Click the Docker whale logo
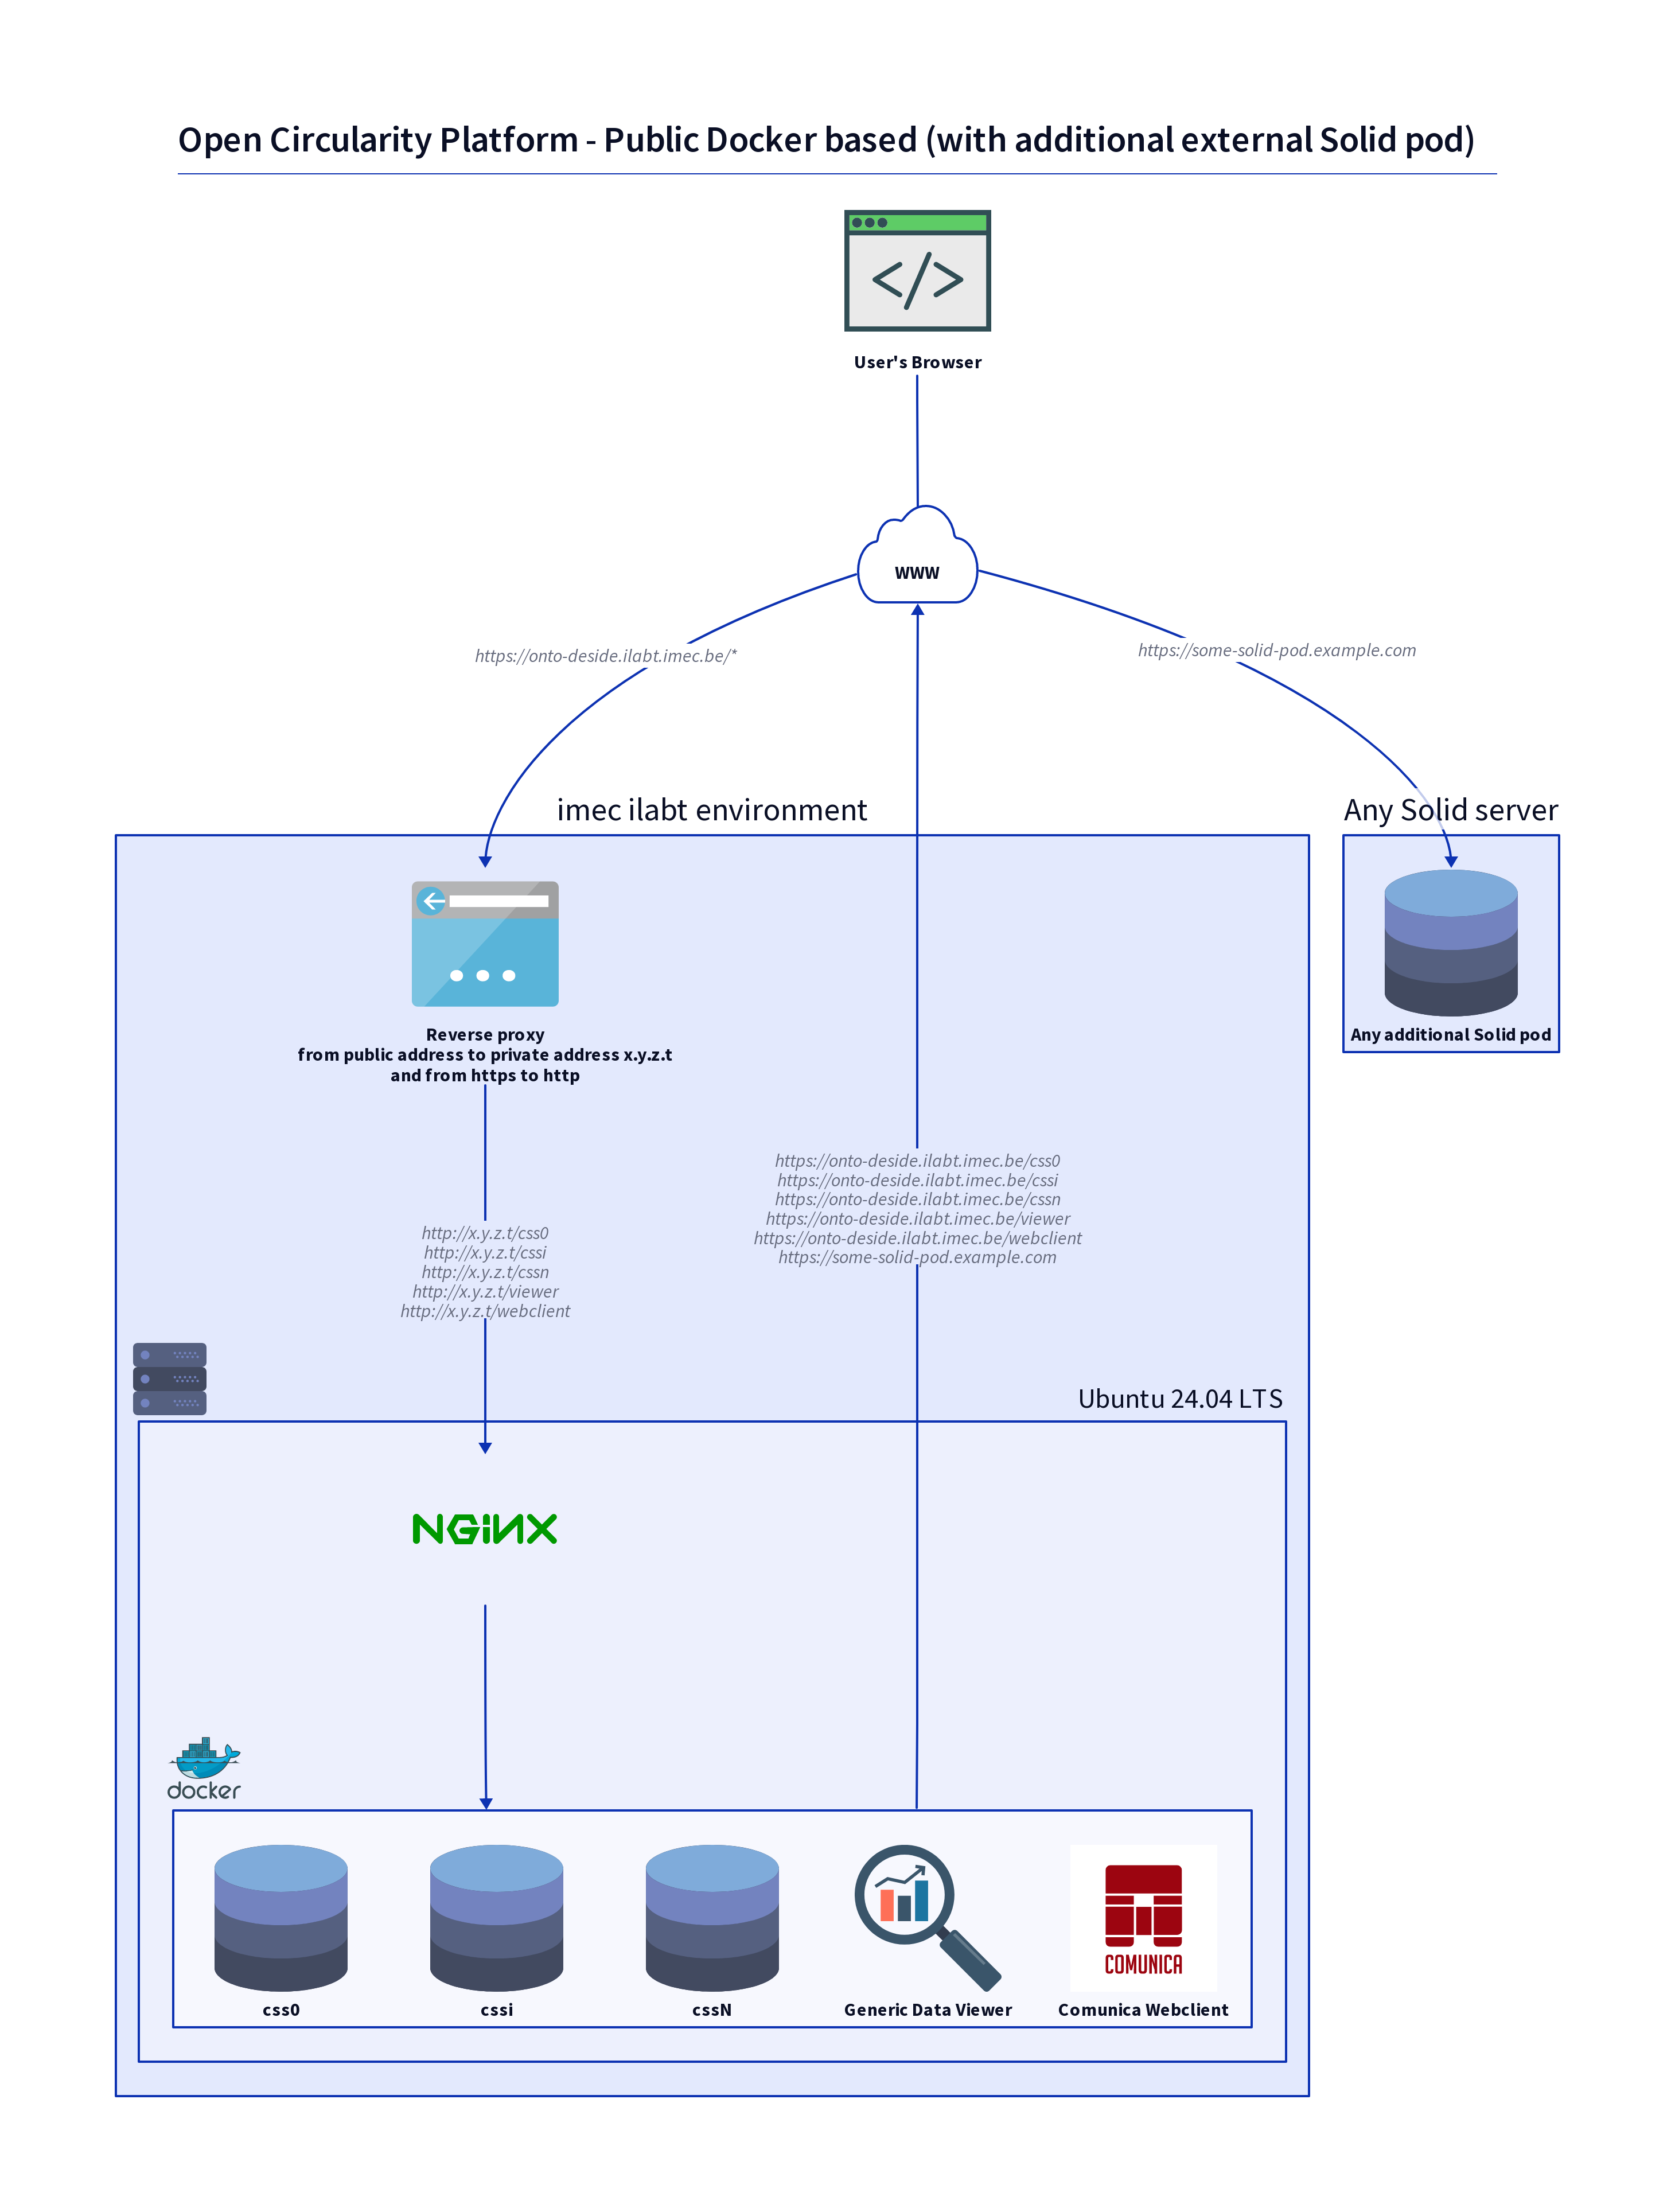Image resolution: width=1675 pixels, height=2212 pixels. 204,1768
